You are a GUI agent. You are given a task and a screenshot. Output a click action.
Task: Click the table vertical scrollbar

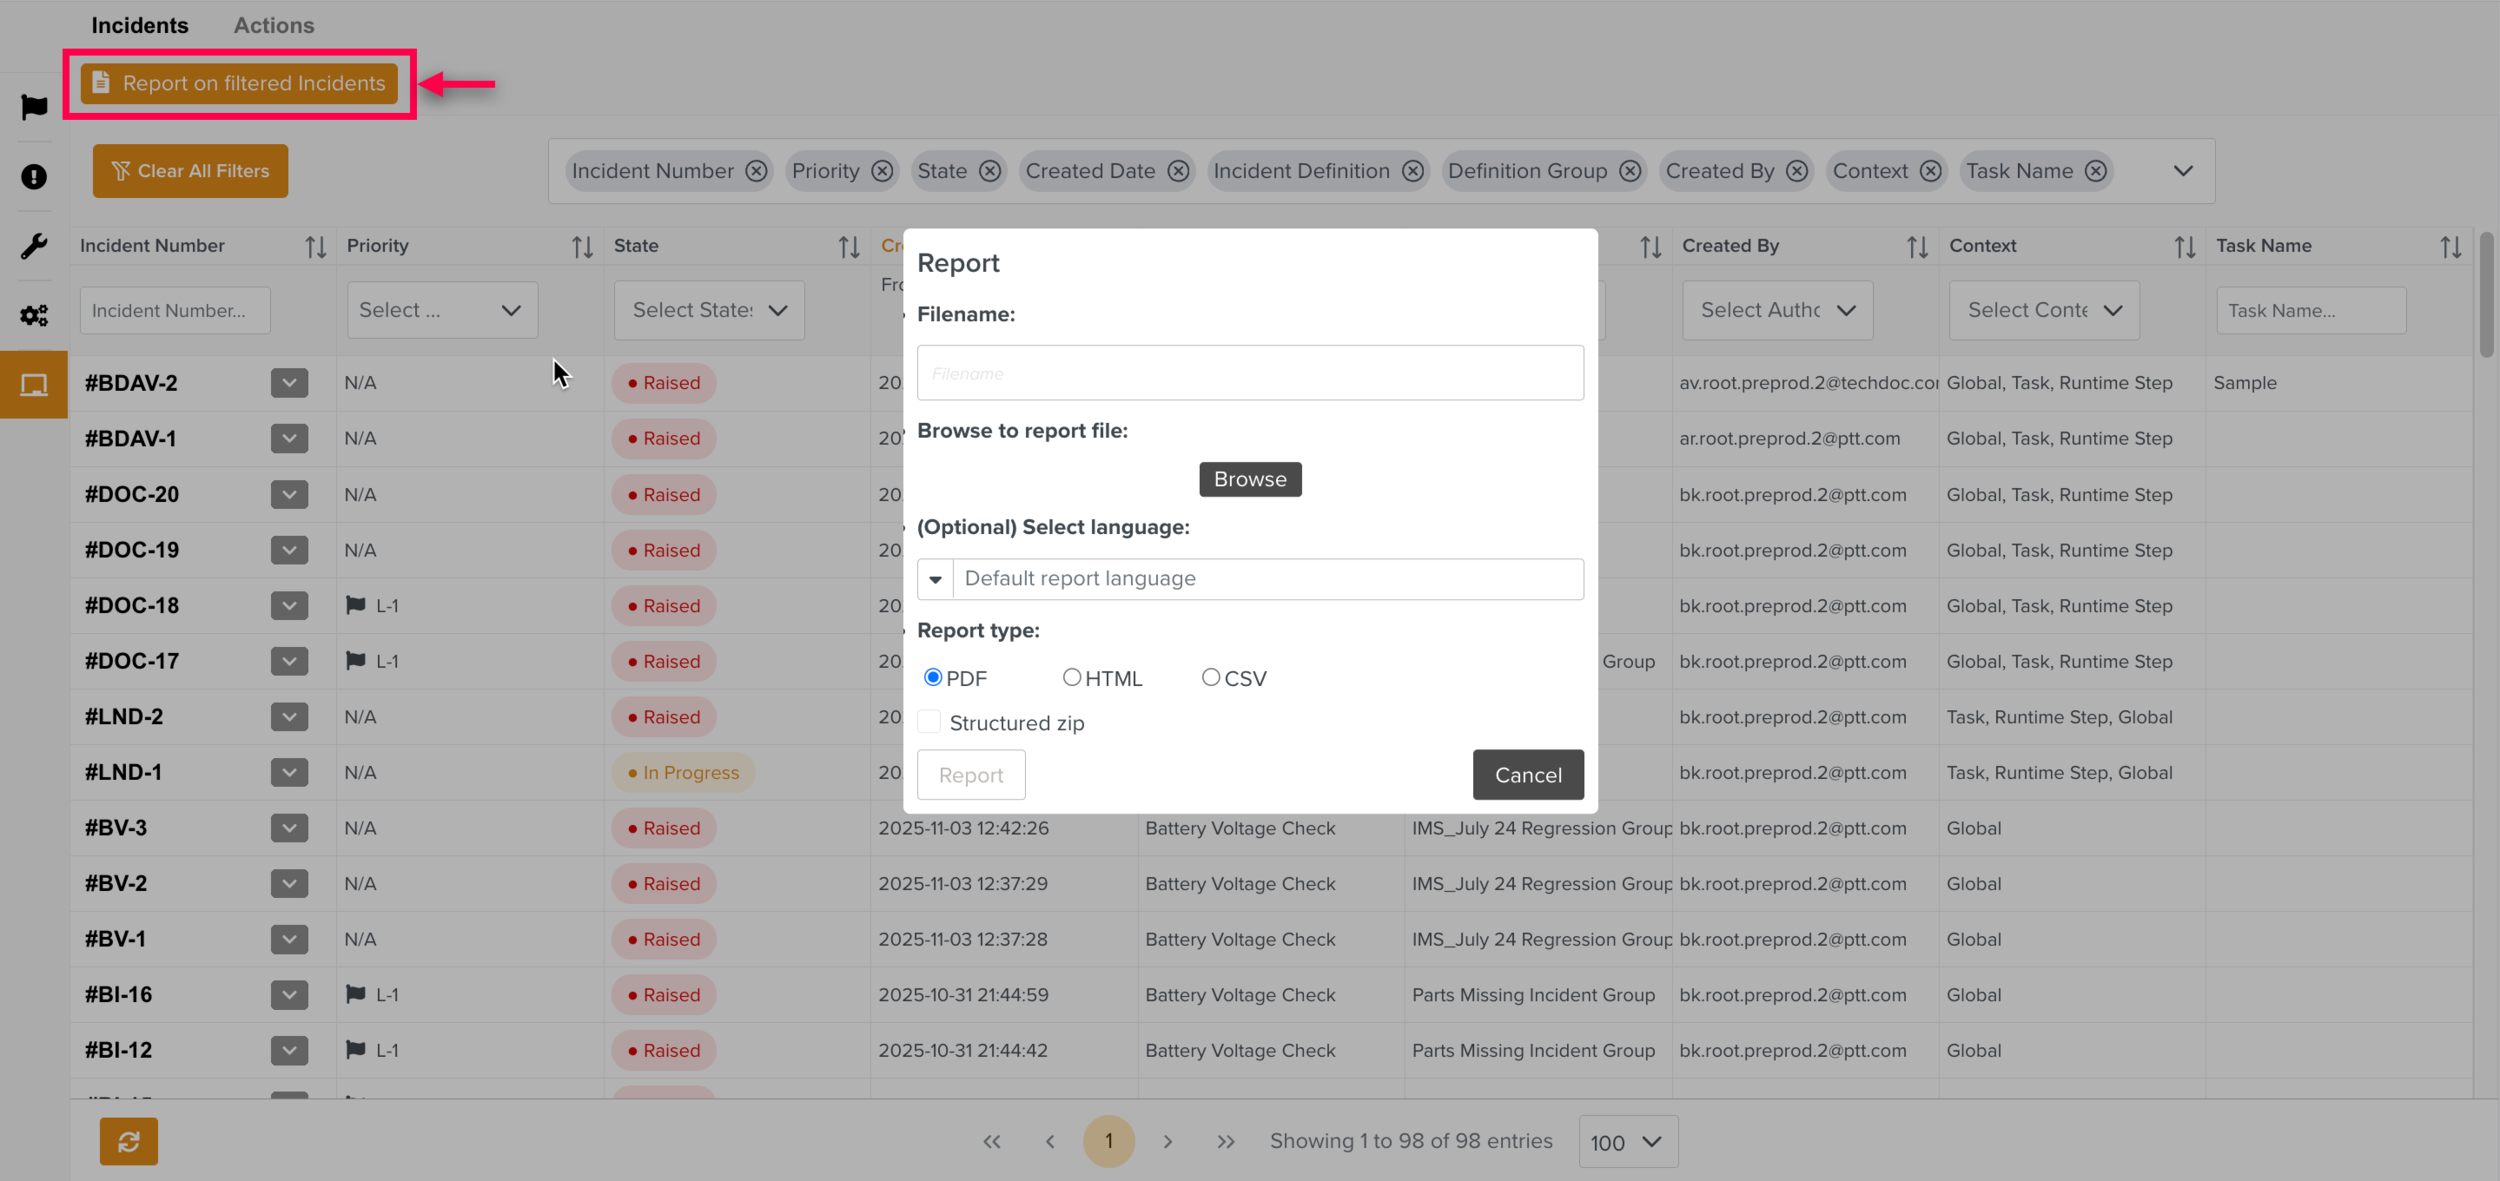[x=2486, y=295]
